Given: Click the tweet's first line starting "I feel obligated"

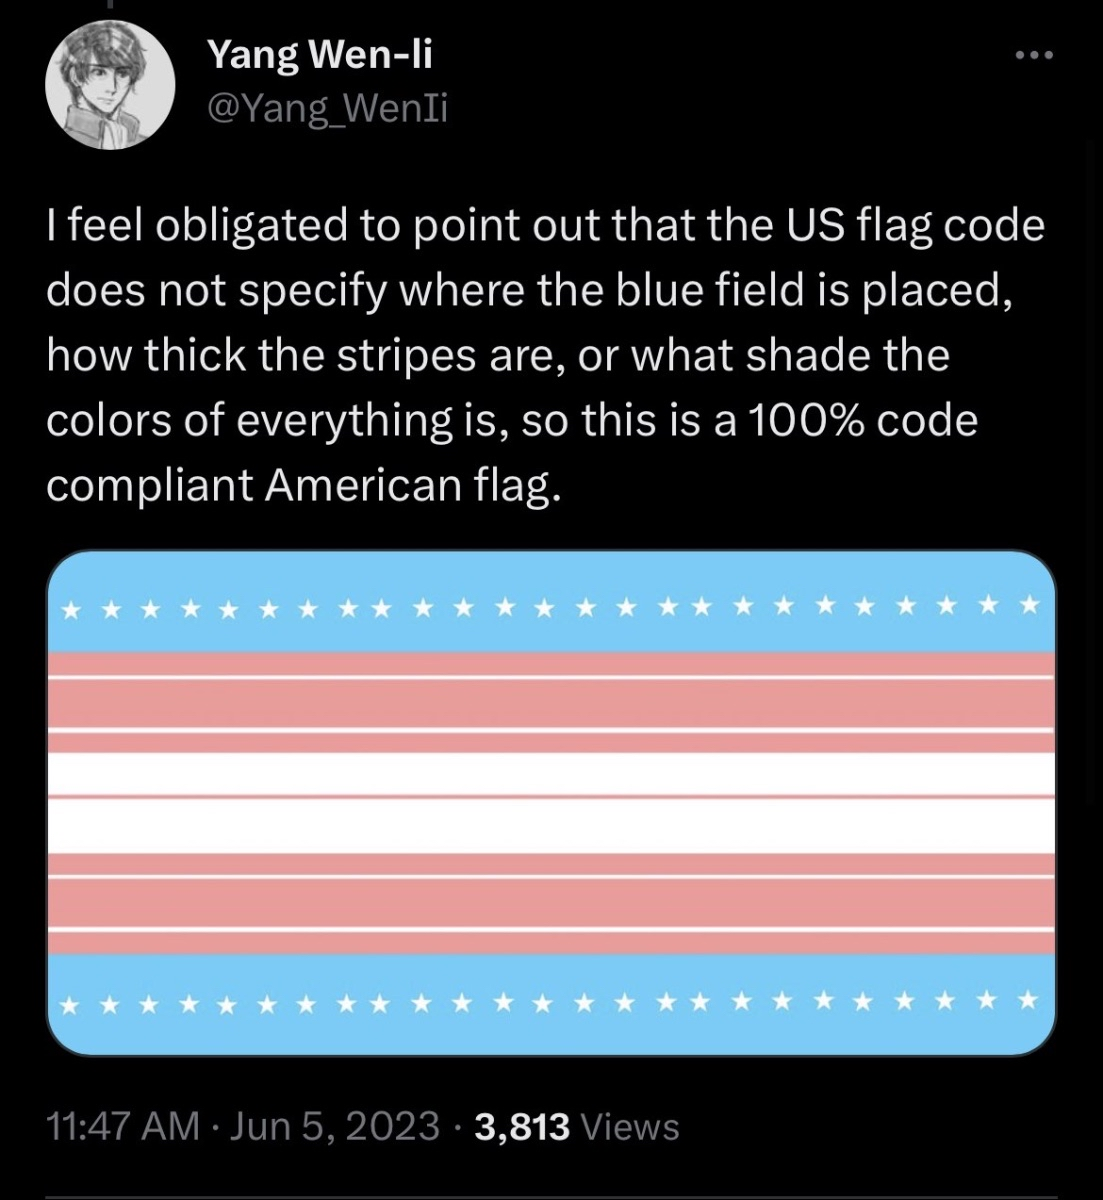Looking at the screenshot, I should tap(545, 226).
